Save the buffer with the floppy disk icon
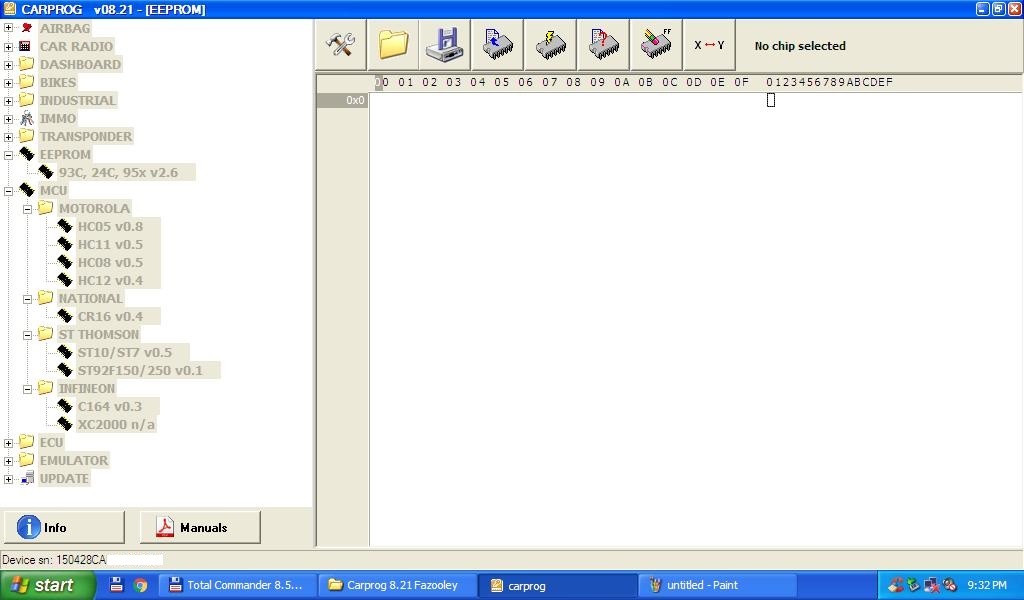 (445, 45)
